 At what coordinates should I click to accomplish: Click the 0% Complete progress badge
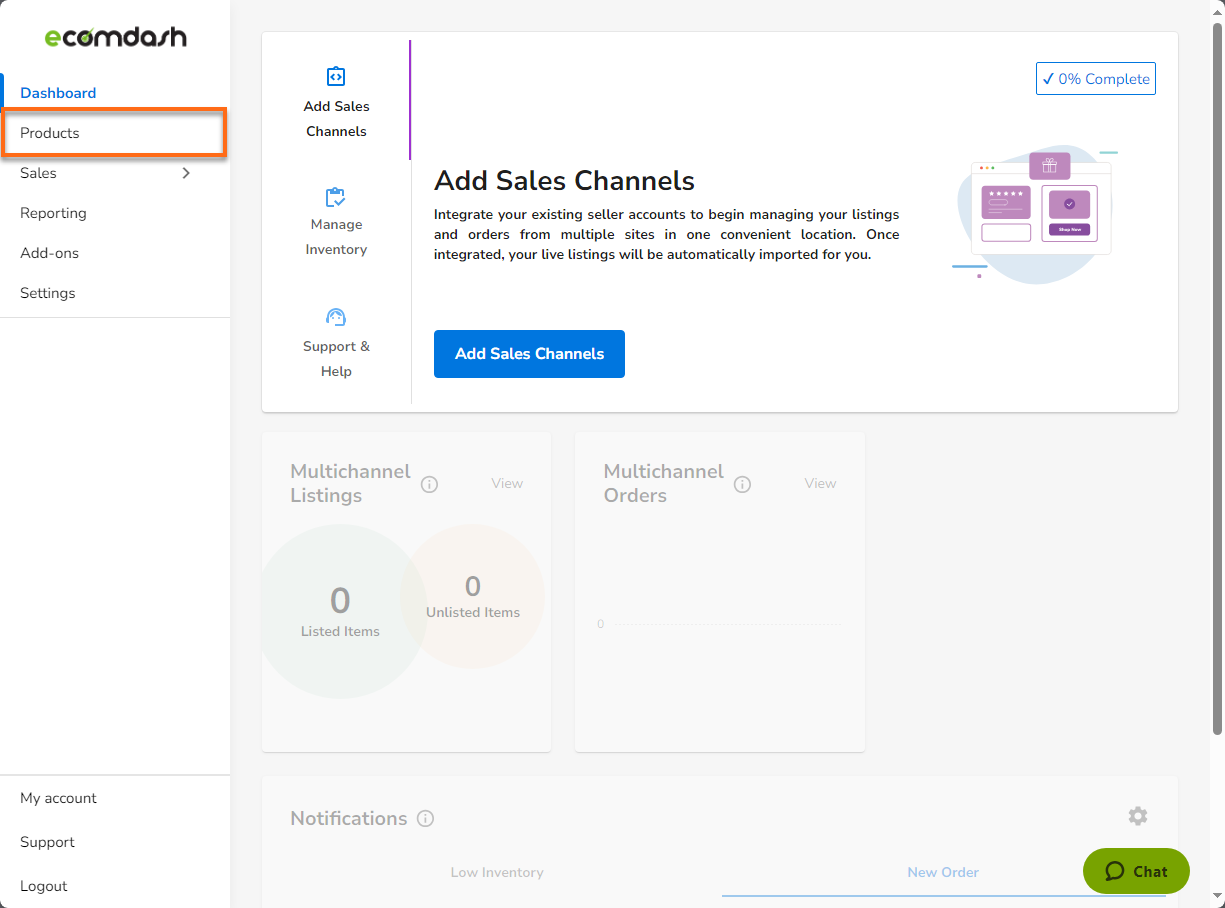click(x=1095, y=78)
